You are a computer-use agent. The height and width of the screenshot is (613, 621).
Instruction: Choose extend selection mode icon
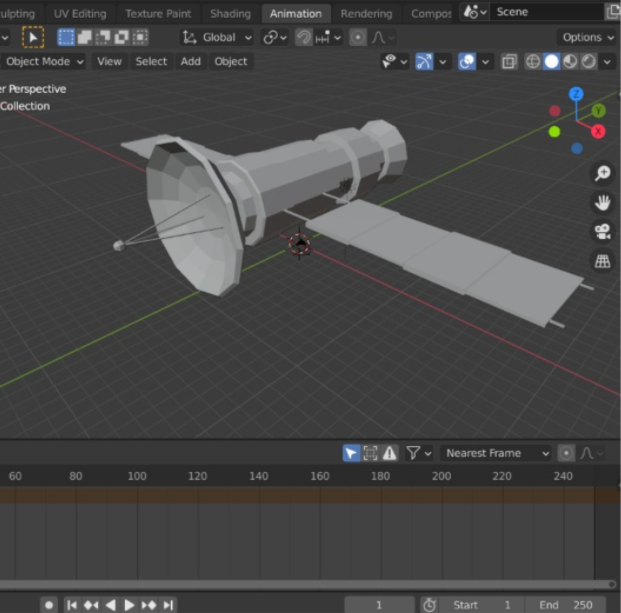point(84,38)
